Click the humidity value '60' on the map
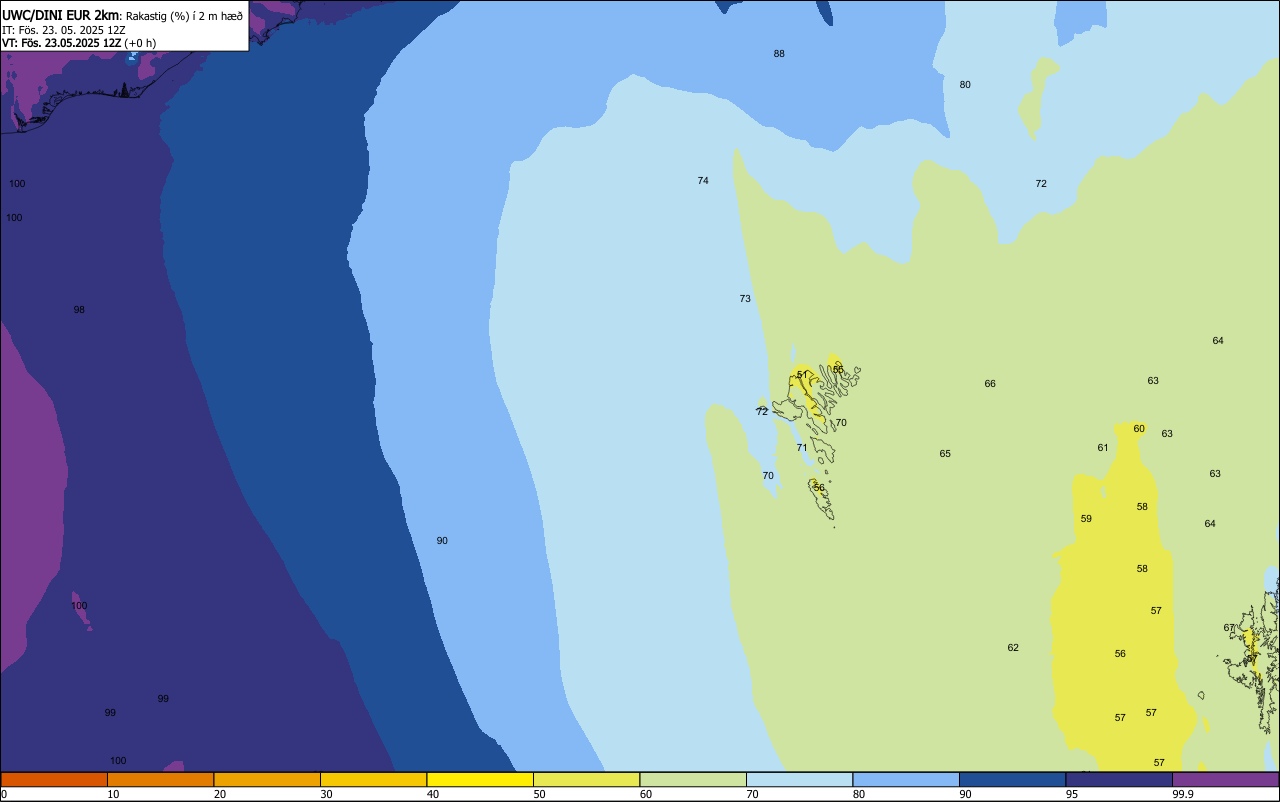The image size is (1280, 802). pyautogui.click(x=1139, y=429)
